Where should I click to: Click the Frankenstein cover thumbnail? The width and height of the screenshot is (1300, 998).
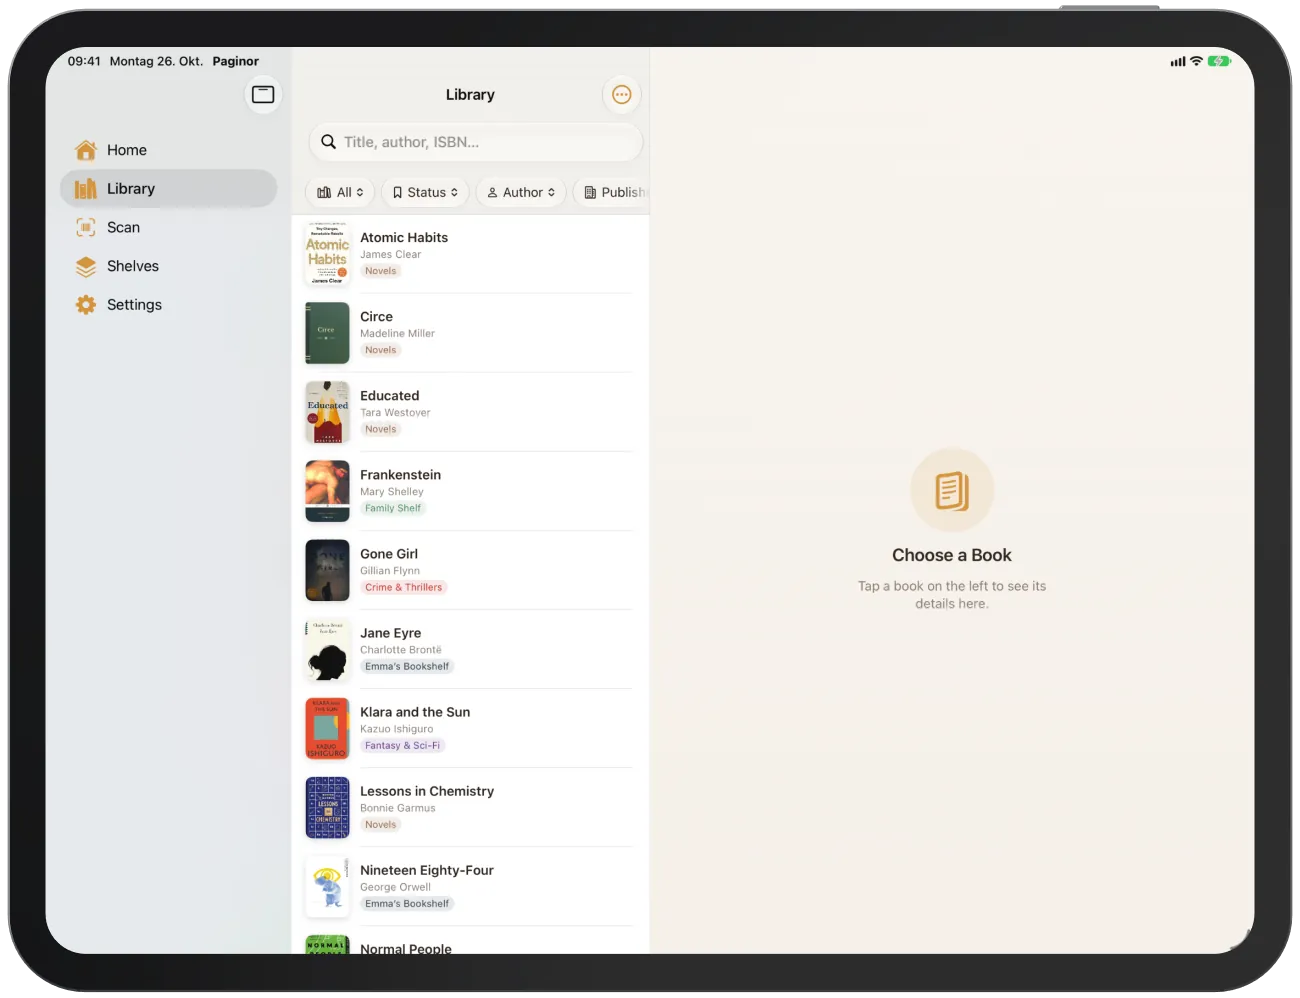(327, 491)
